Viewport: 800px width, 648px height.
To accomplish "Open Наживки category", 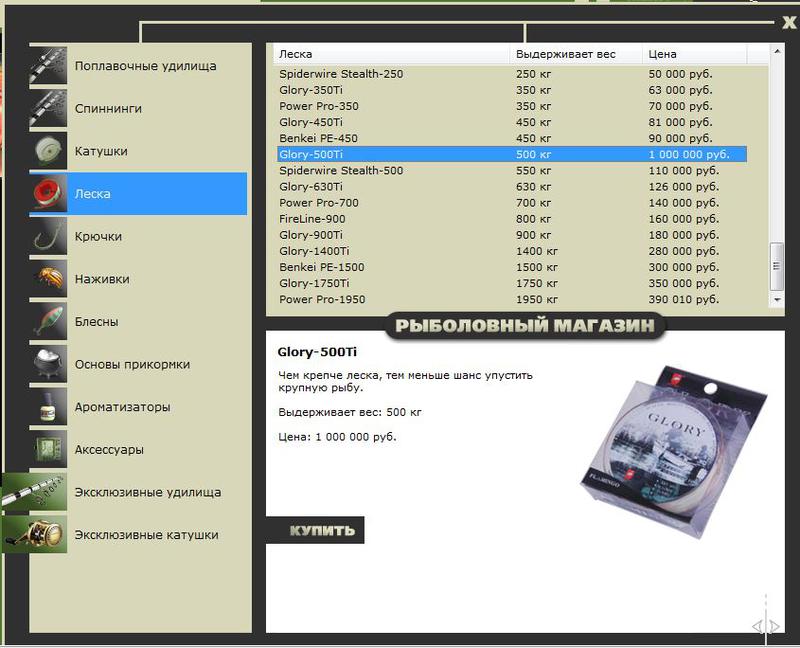I will tap(102, 279).
